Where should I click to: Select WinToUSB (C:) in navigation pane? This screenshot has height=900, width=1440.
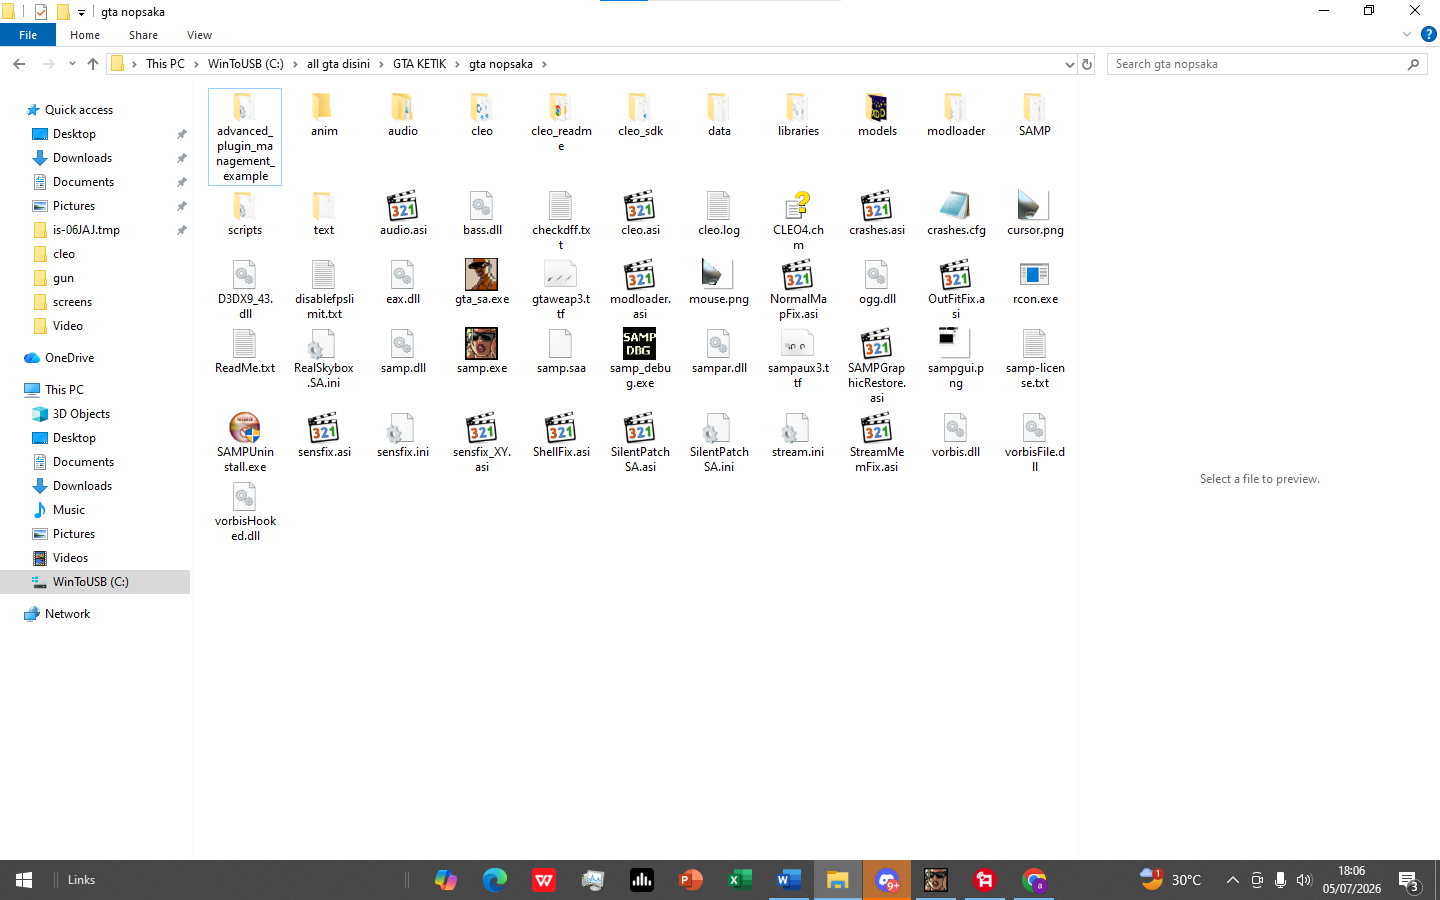click(x=95, y=582)
